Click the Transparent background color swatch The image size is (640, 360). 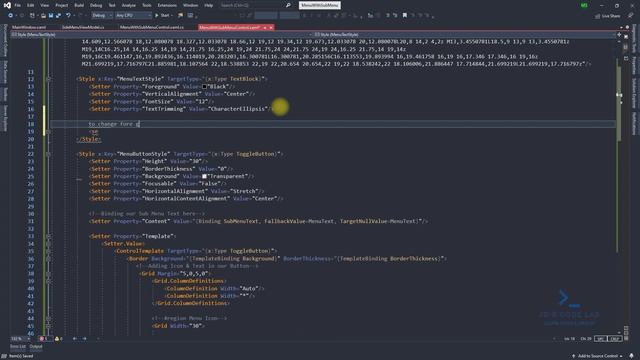point(204,176)
